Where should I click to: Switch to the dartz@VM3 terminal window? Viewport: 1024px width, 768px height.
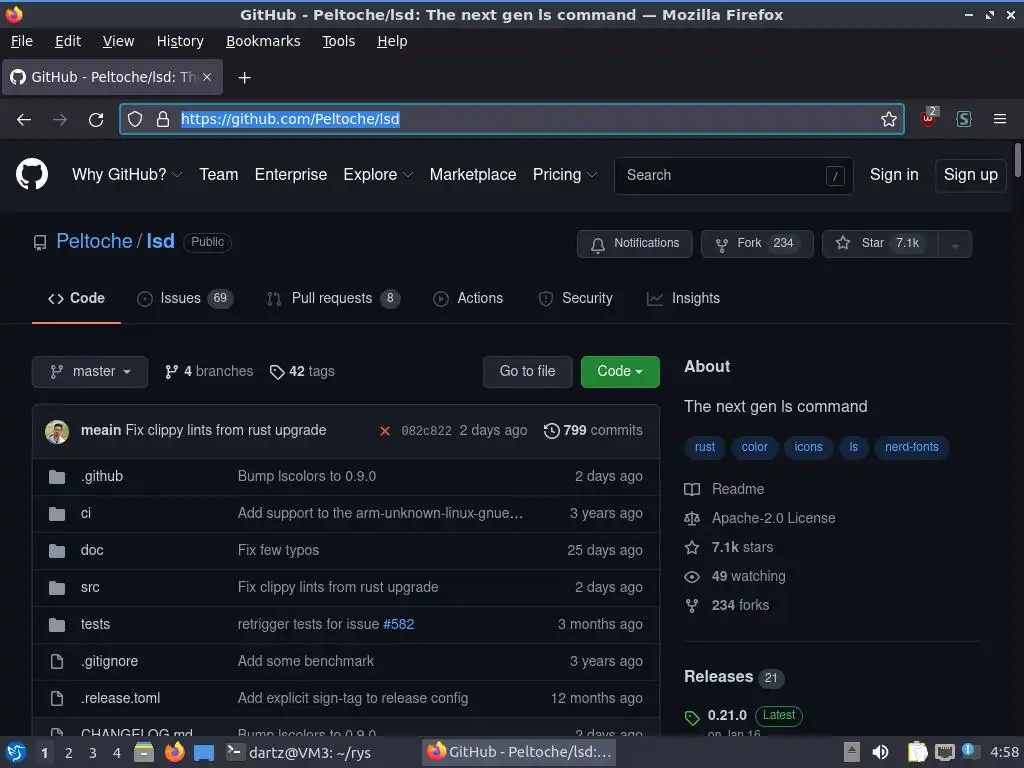(298, 752)
